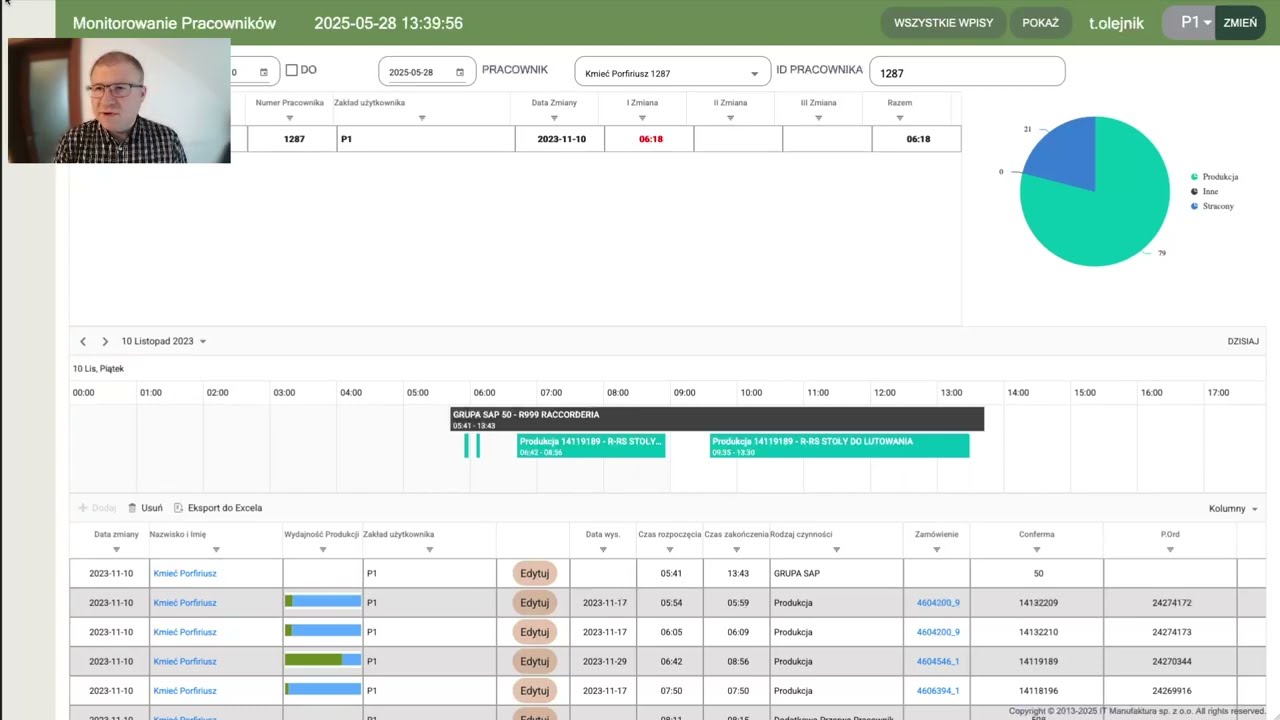Click the efficiency bar in the 05:54 row
The width and height of the screenshot is (1280, 720).
pyautogui.click(x=323, y=603)
